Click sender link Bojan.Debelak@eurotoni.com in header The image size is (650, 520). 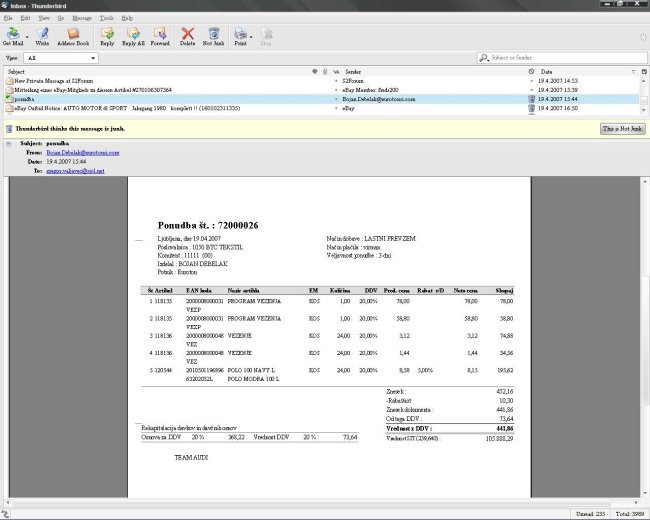(82, 152)
